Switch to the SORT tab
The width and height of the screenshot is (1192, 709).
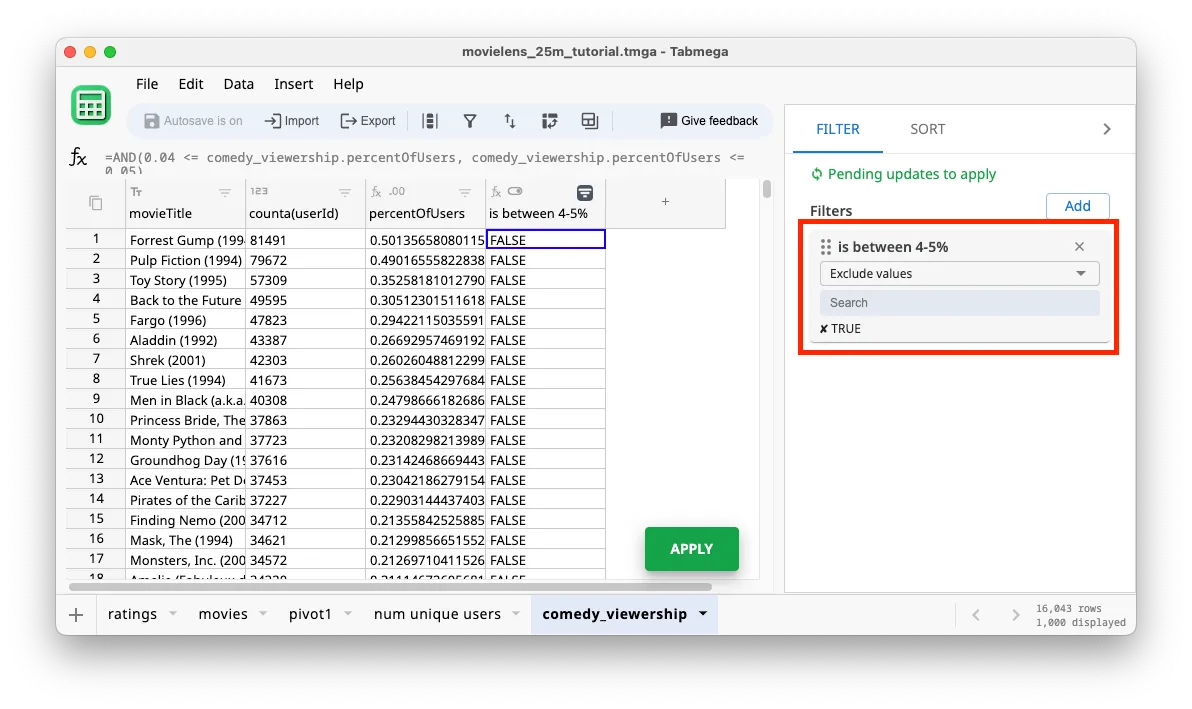pos(927,129)
